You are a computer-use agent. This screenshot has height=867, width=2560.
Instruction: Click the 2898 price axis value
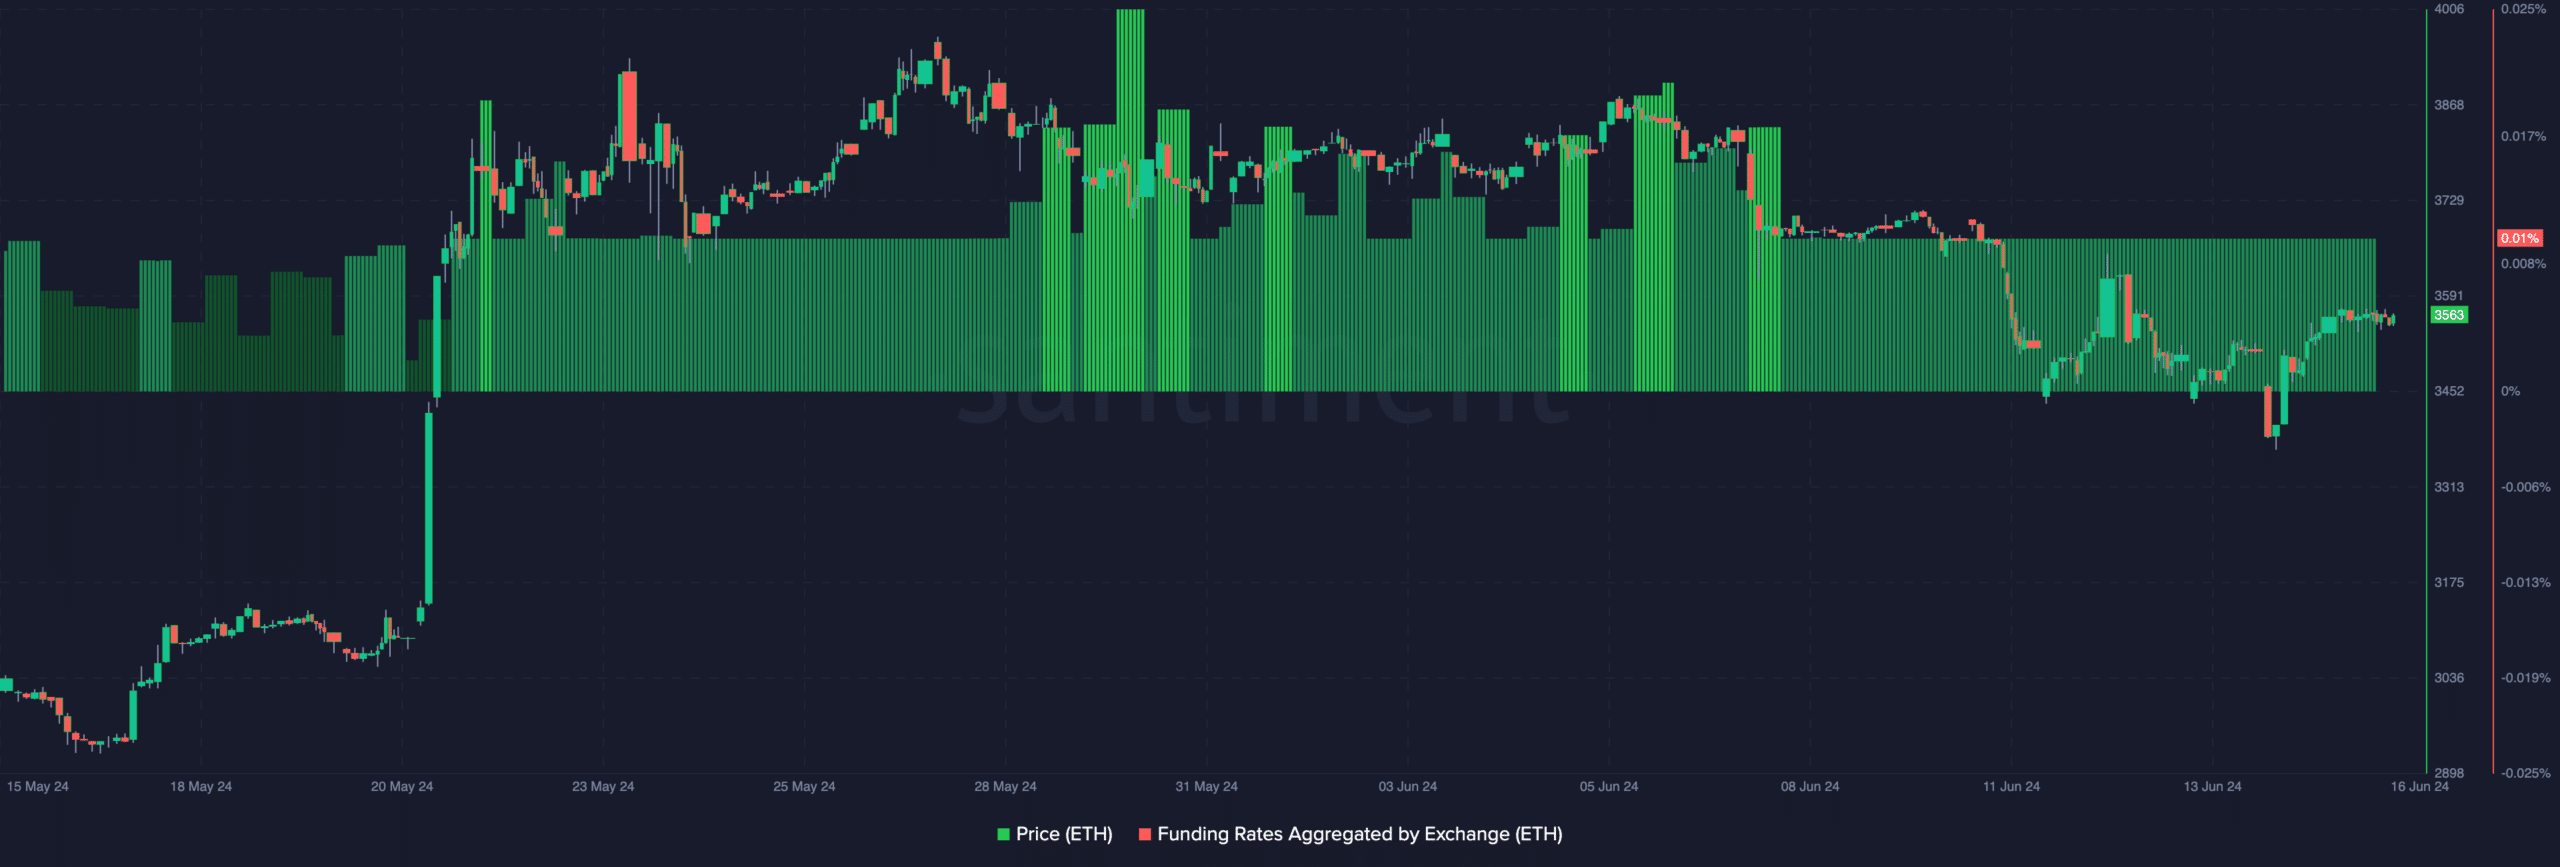point(2449,773)
